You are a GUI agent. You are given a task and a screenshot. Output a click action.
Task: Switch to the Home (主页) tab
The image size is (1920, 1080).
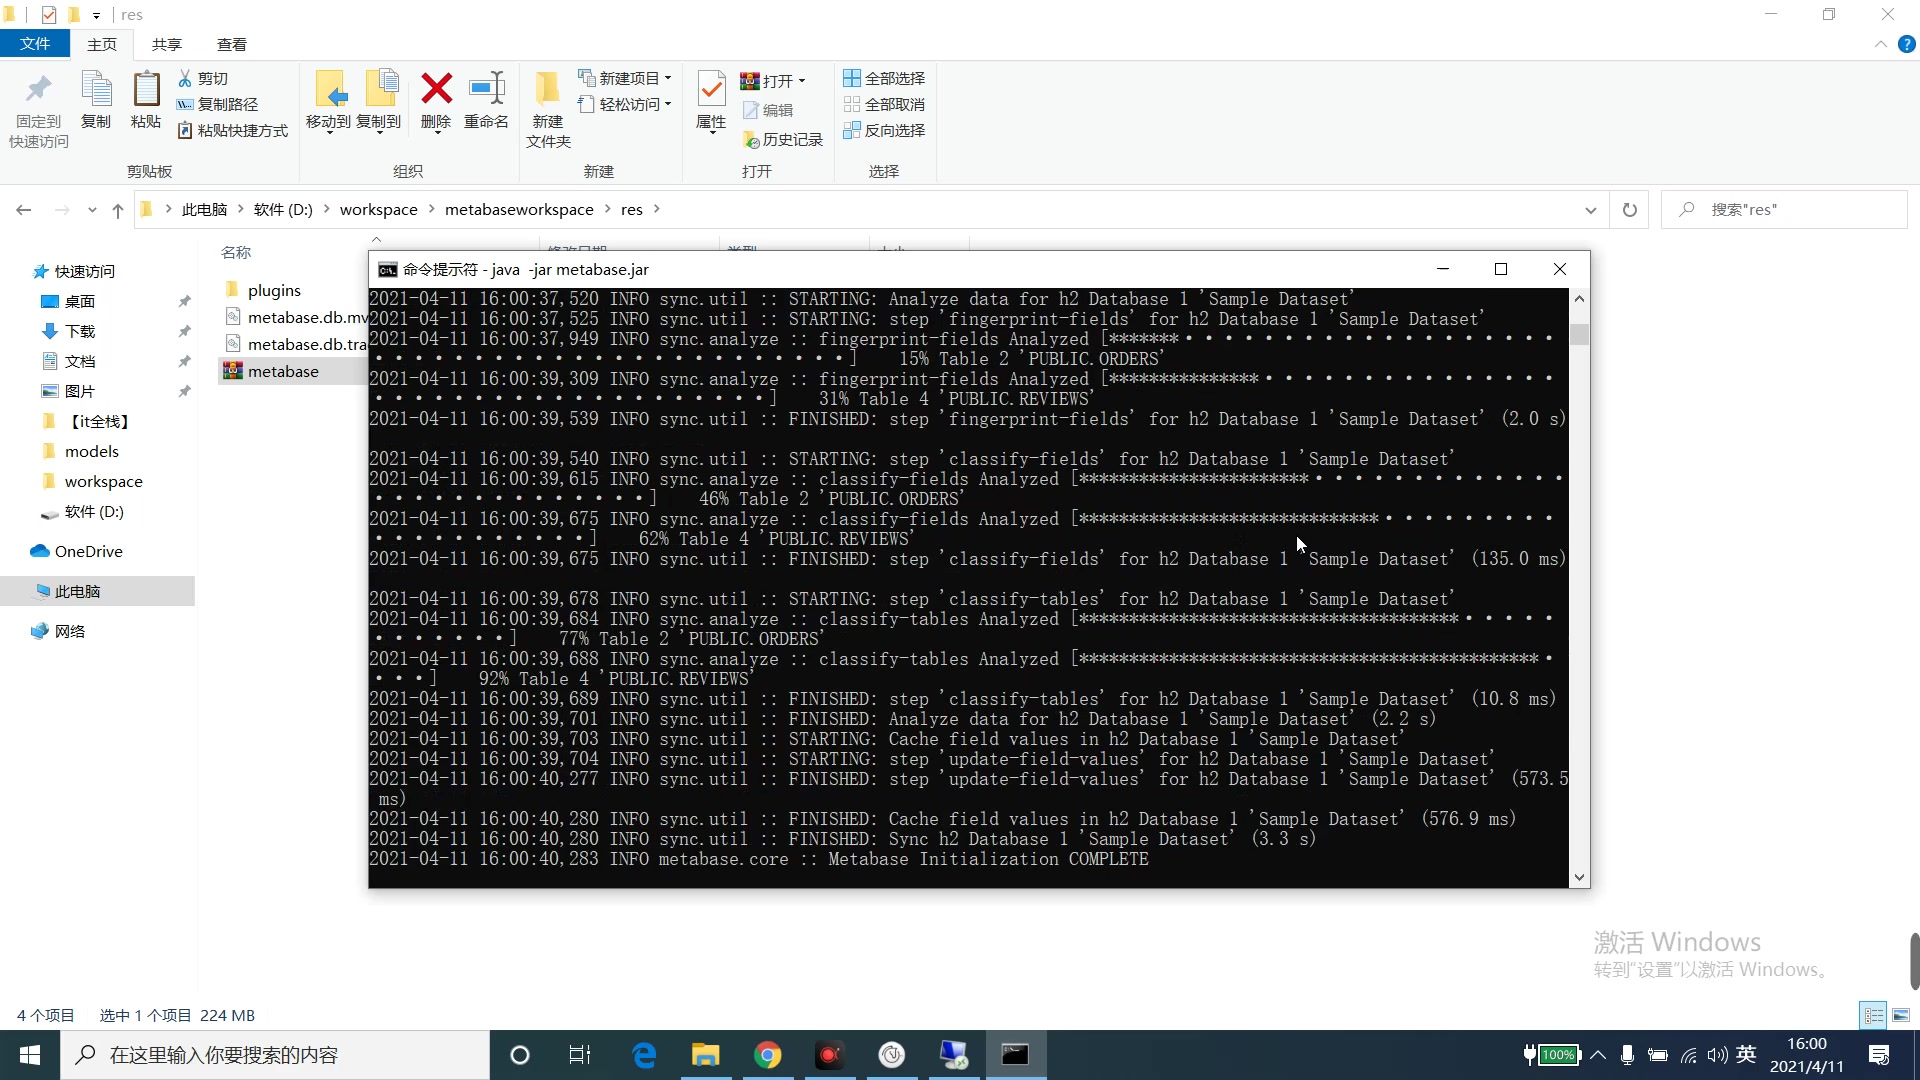point(102,44)
